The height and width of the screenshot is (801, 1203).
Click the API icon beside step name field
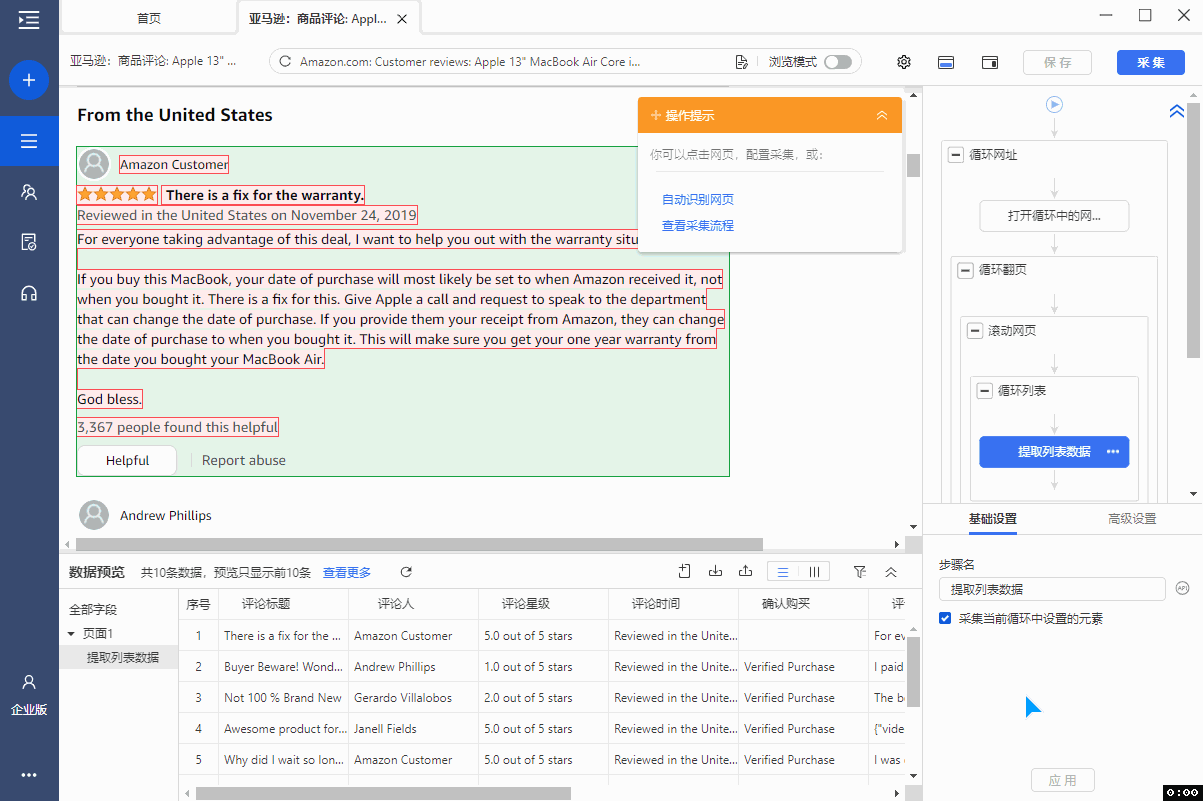(x=1182, y=588)
